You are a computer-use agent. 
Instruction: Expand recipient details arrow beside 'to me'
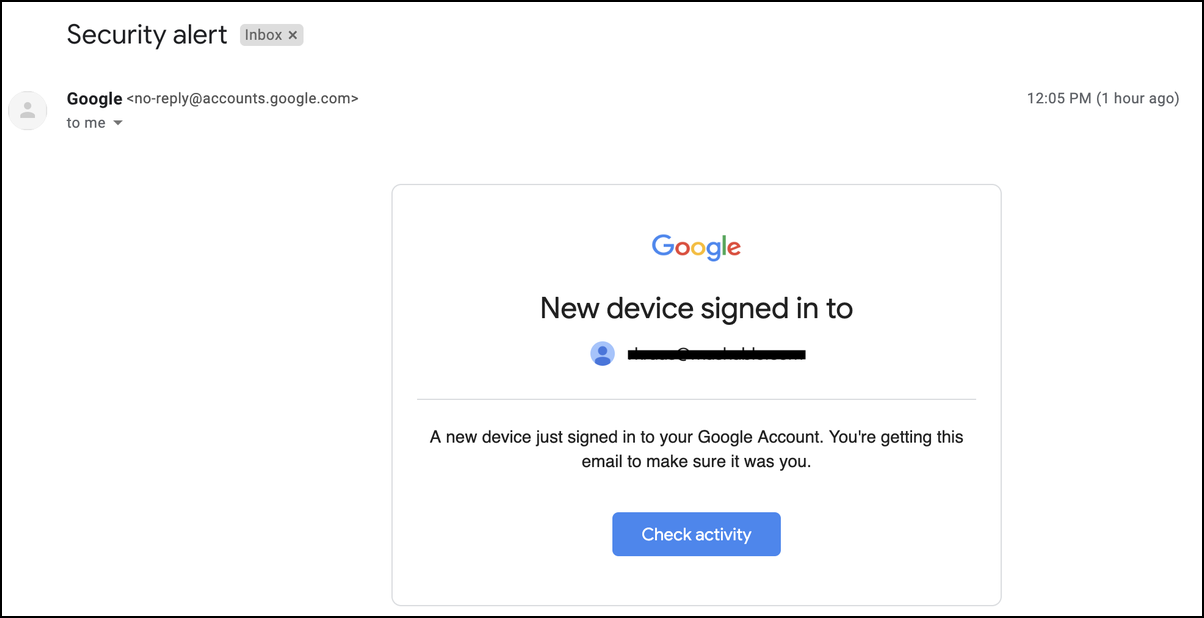pyautogui.click(x=118, y=123)
